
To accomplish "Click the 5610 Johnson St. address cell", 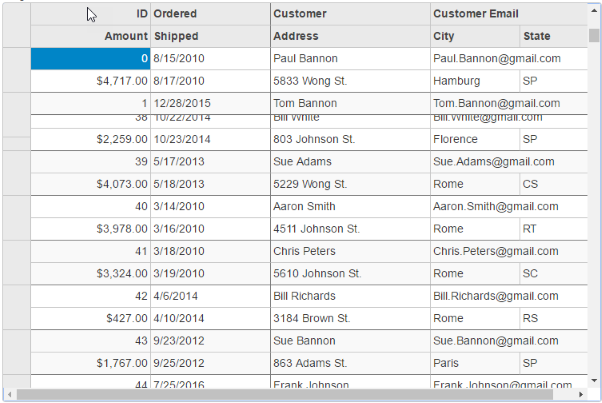I will pyautogui.click(x=350, y=273).
